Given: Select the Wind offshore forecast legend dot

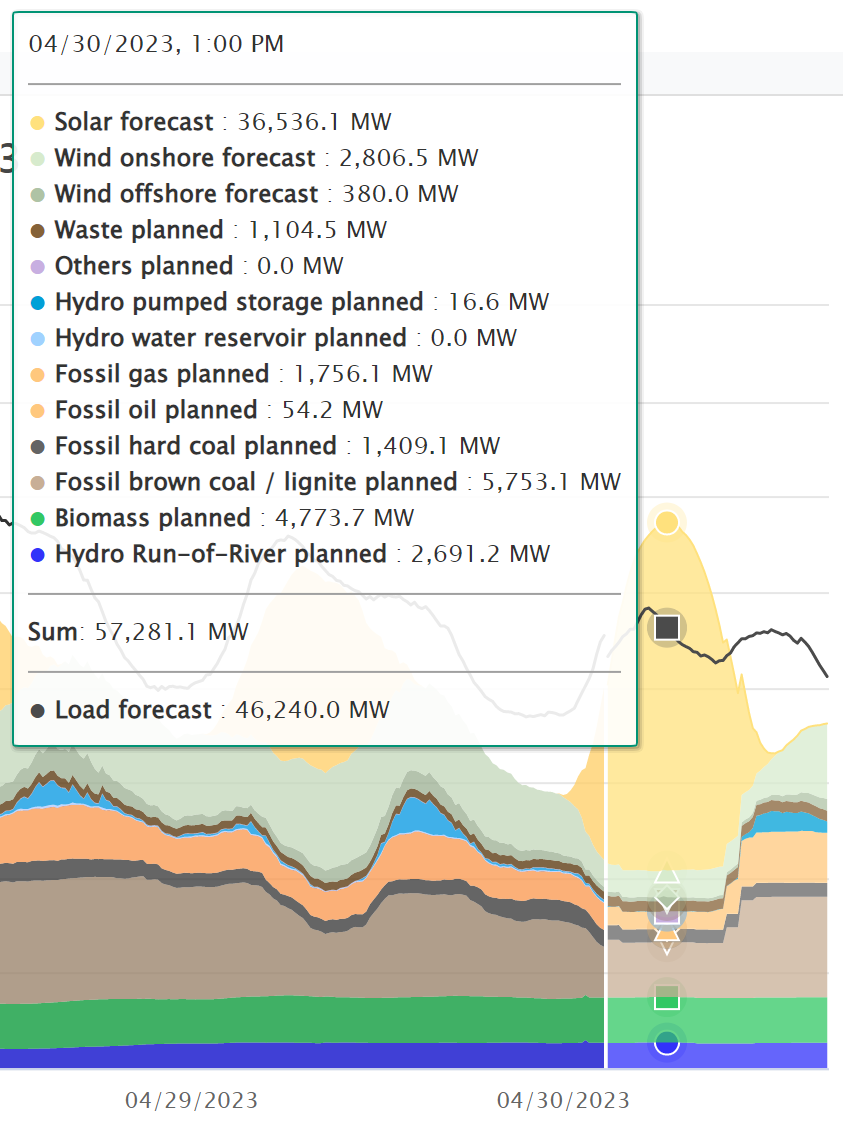Looking at the screenshot, I should click(37, 195).
